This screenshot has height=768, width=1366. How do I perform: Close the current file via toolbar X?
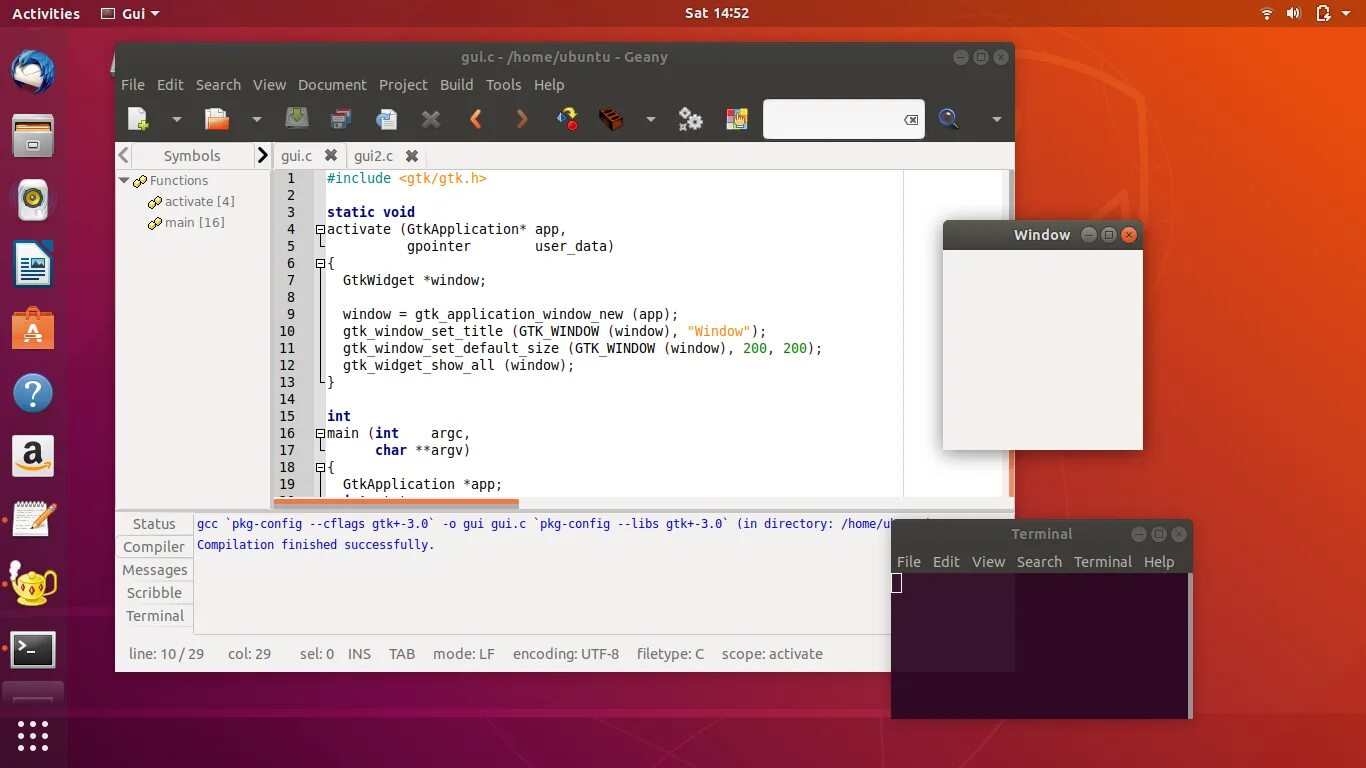pos(431,119)
